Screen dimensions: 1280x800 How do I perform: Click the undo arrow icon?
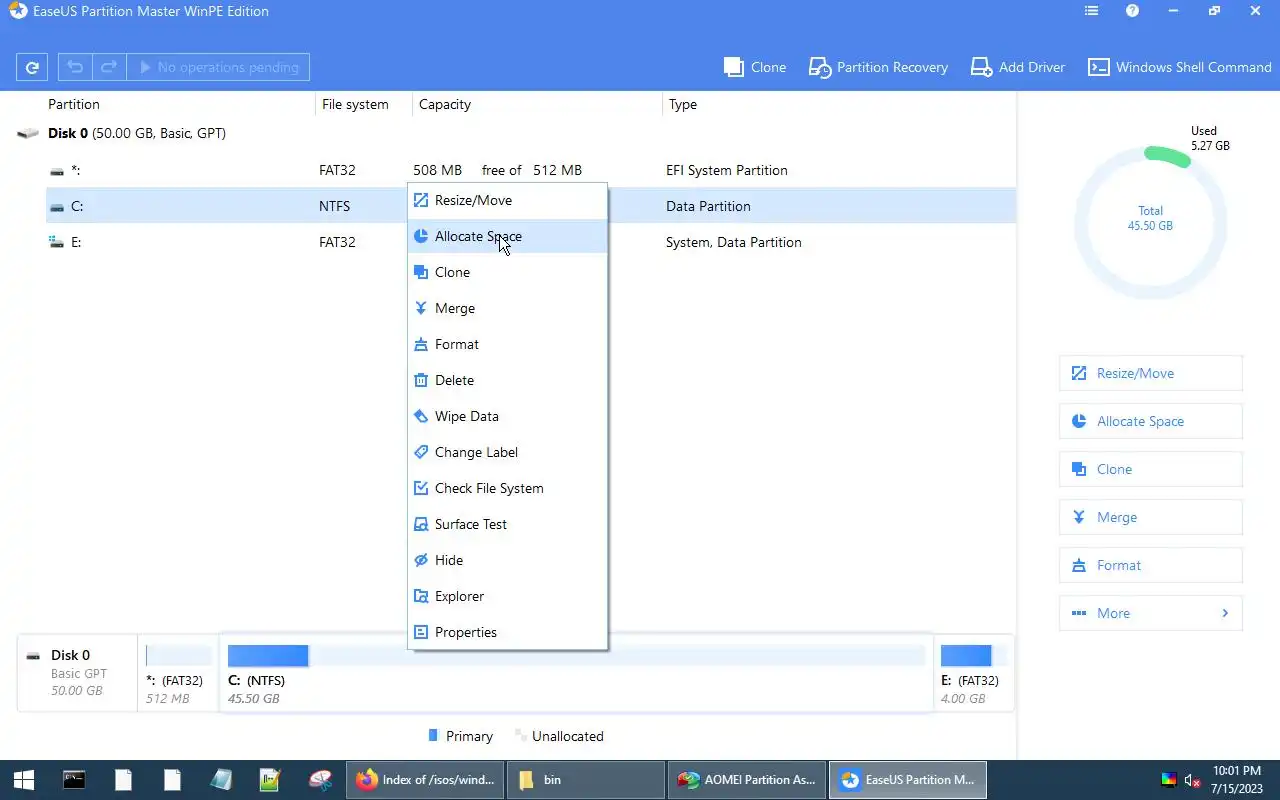74,67
